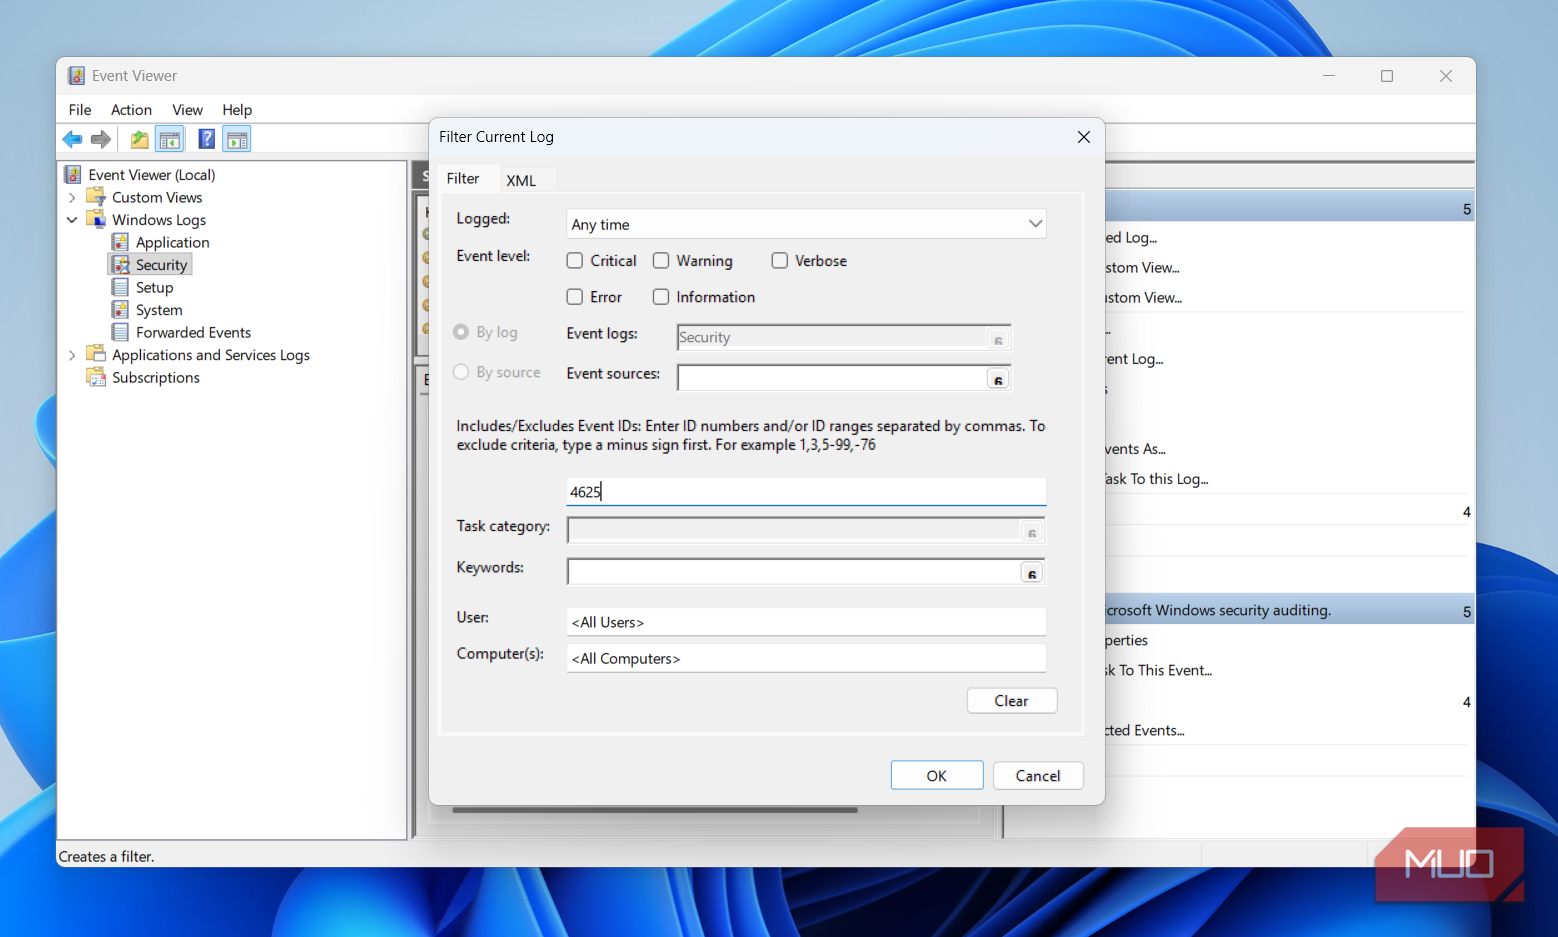Click the Up One Level folder icon
The width and height of the screenshot is (1558, 937).
[140, 139]
